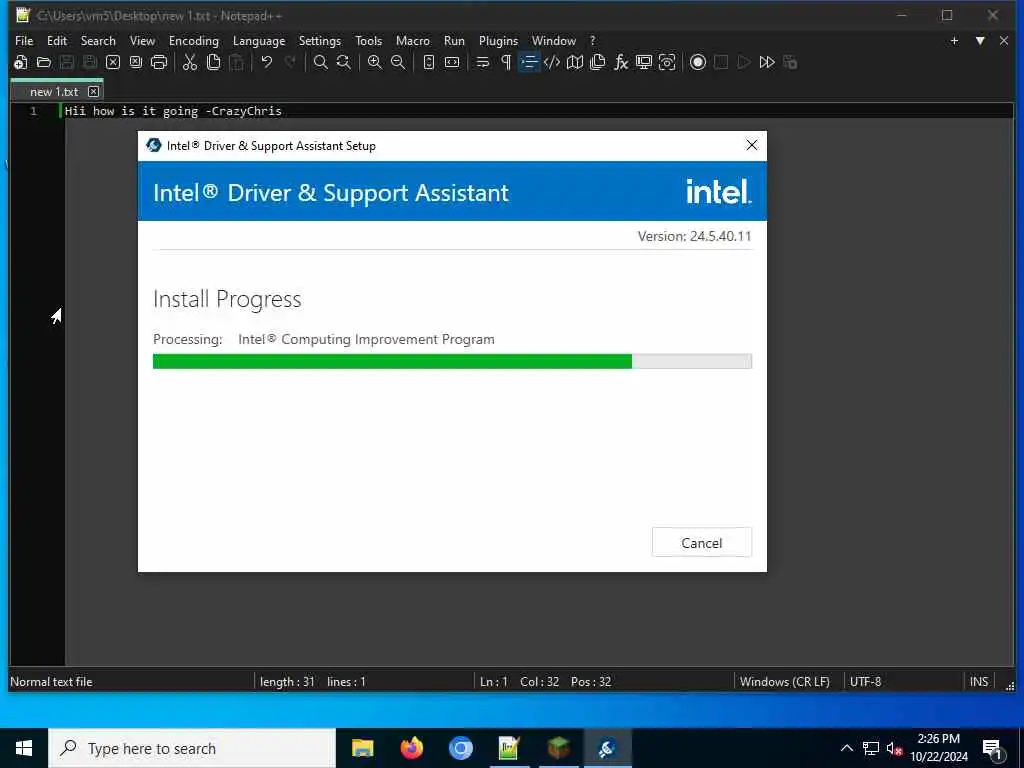Click the Zoom In toolbar icon
1024x768 pixels.
[x=375, y=63]
